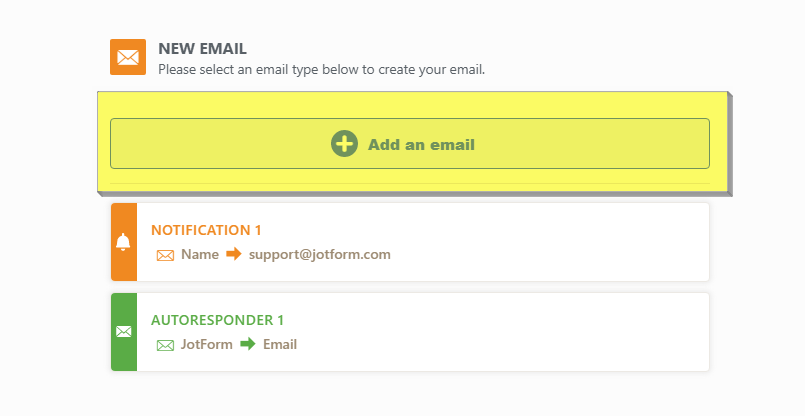Viewport: 805px width, 416px height.
Task: Click the support@jotform.com recipient address
Action: (x=319, y=254)
